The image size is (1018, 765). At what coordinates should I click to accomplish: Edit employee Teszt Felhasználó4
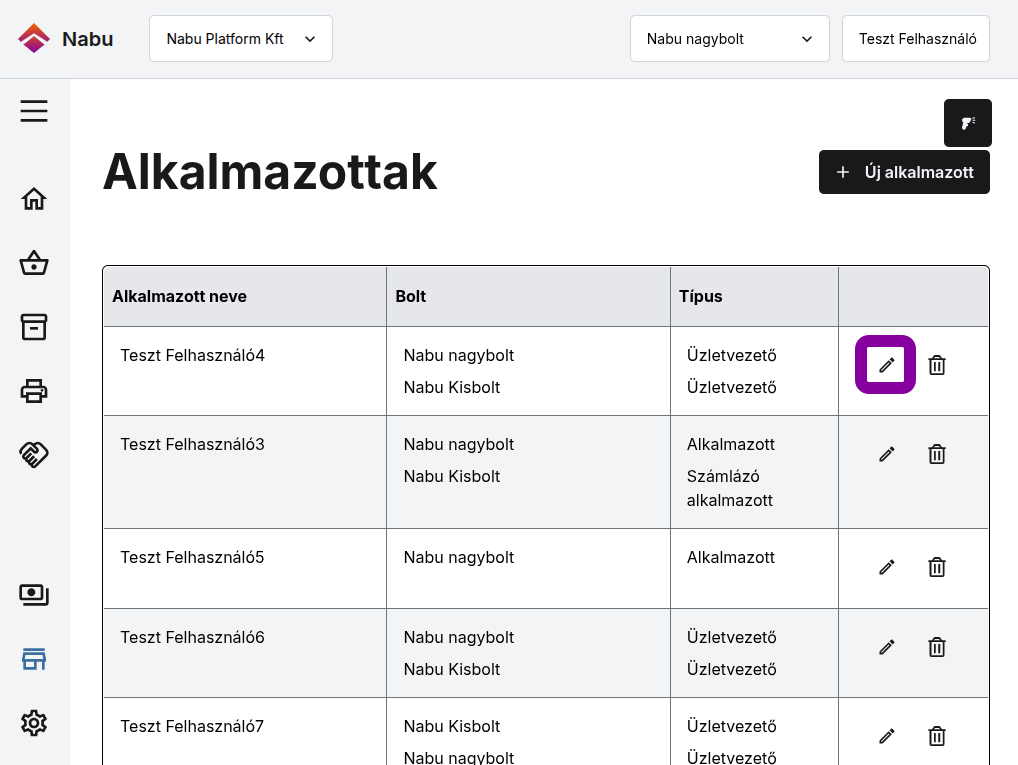886,365
